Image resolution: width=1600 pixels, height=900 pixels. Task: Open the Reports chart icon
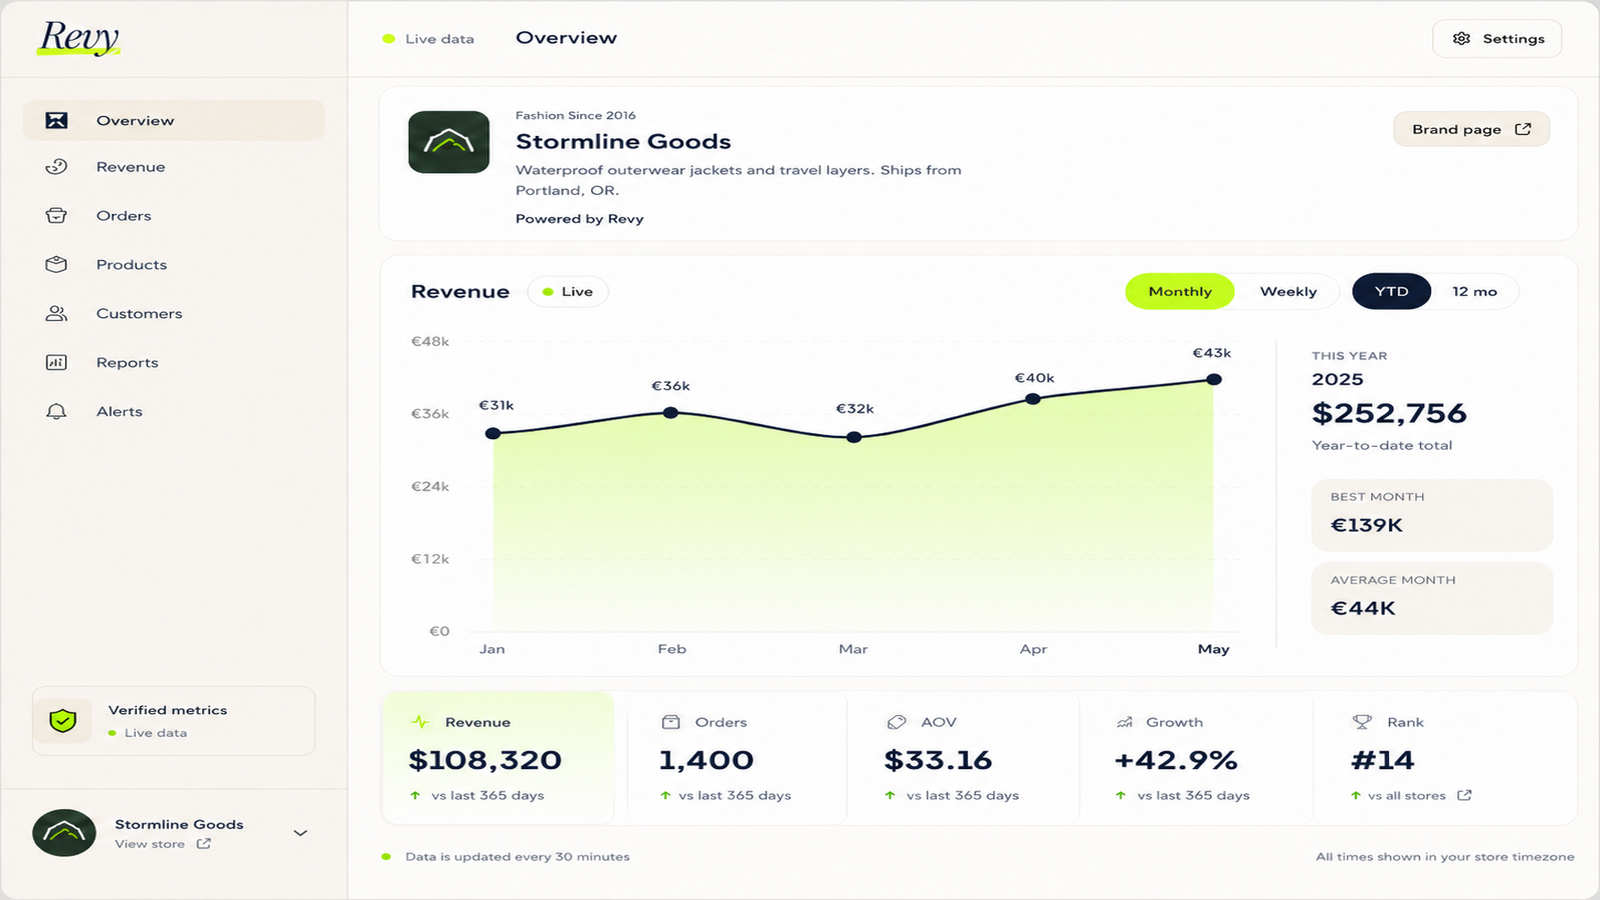(x=56, y=363)
